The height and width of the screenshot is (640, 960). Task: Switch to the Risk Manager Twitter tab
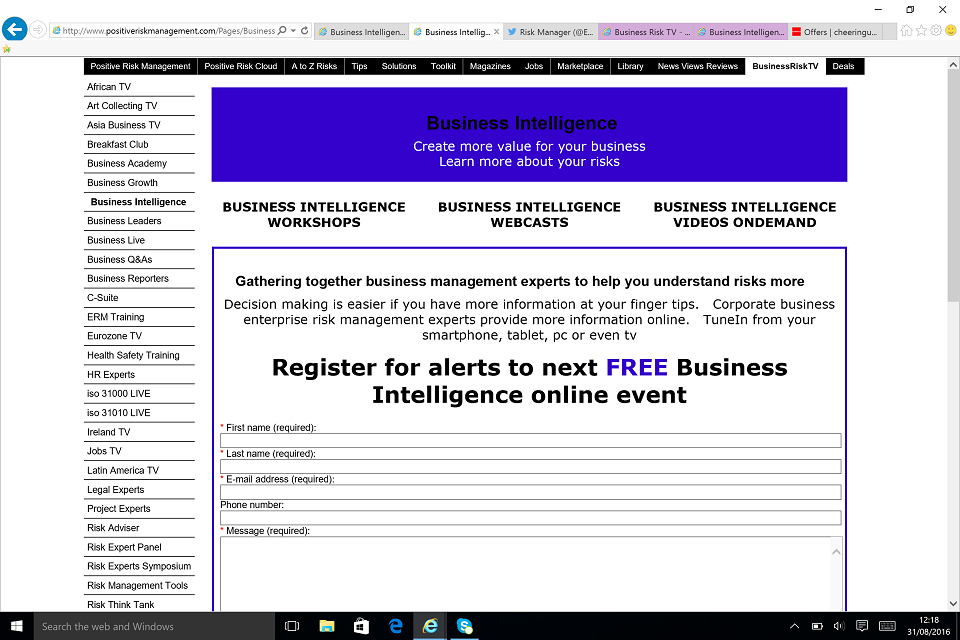[550, 32]
